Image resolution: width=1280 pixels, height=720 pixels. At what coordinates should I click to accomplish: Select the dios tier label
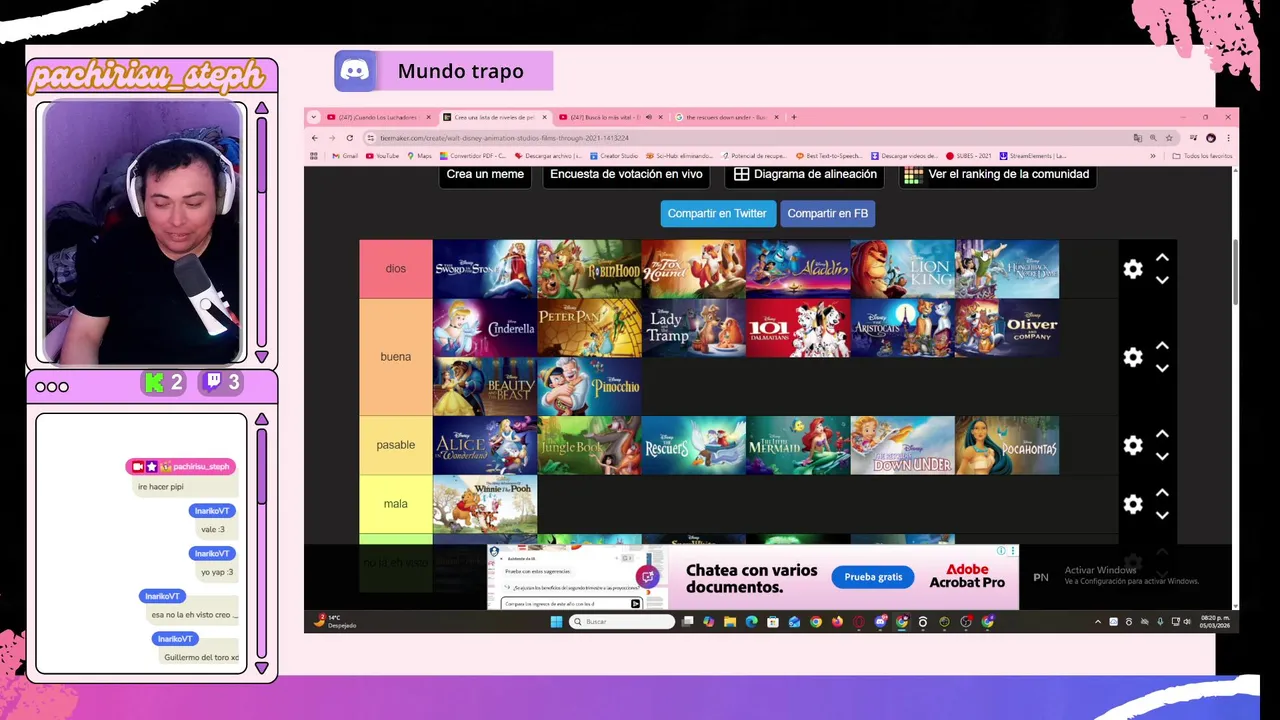[x=396, y=269]
